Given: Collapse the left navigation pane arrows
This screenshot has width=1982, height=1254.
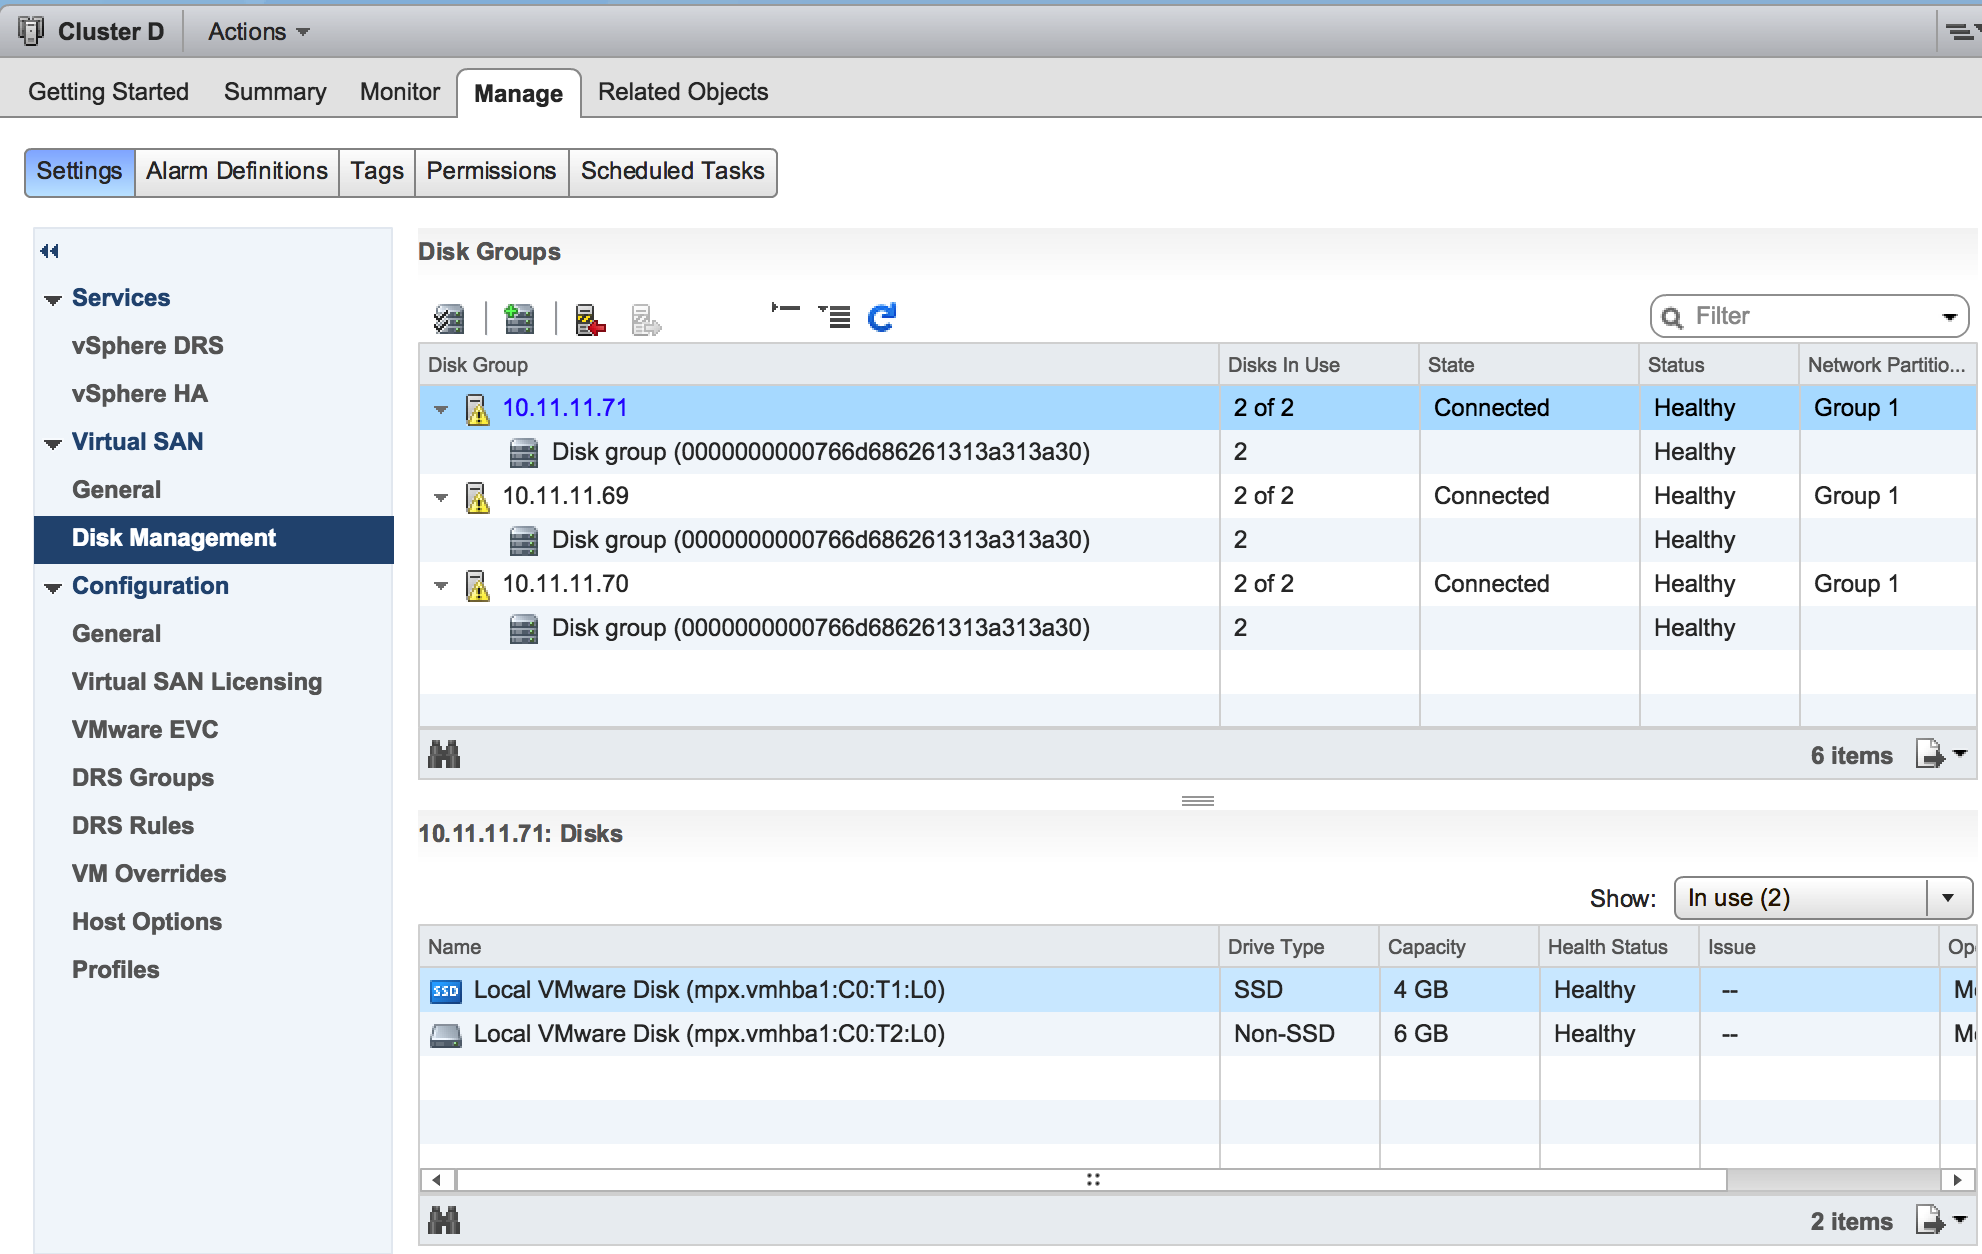Looking at the screenshot, I should [50, 251].
